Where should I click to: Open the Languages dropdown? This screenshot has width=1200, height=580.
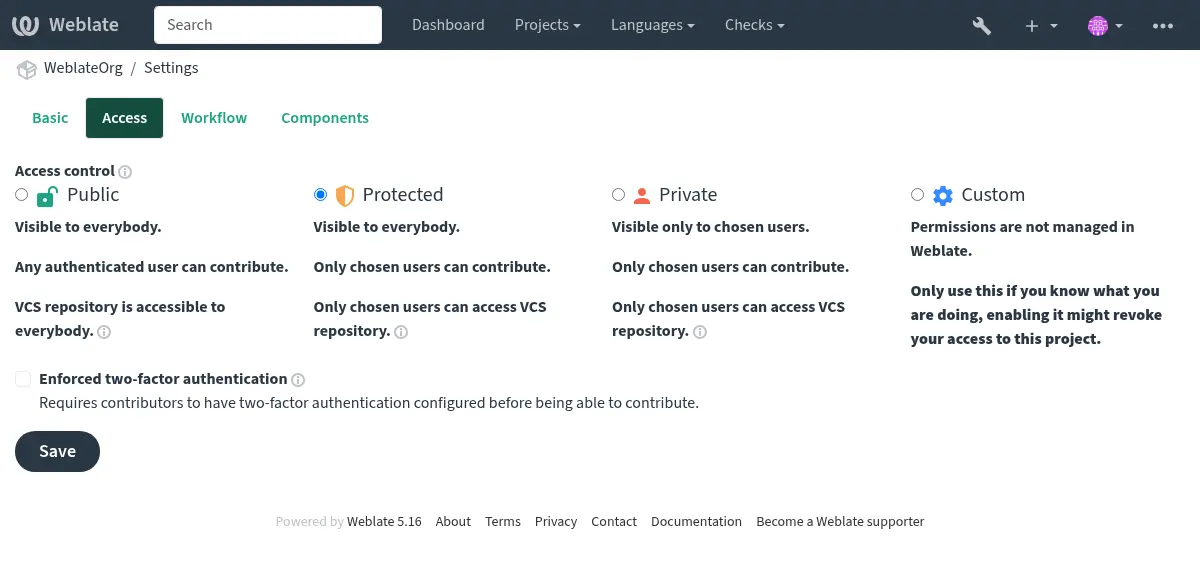click(652, 25)
